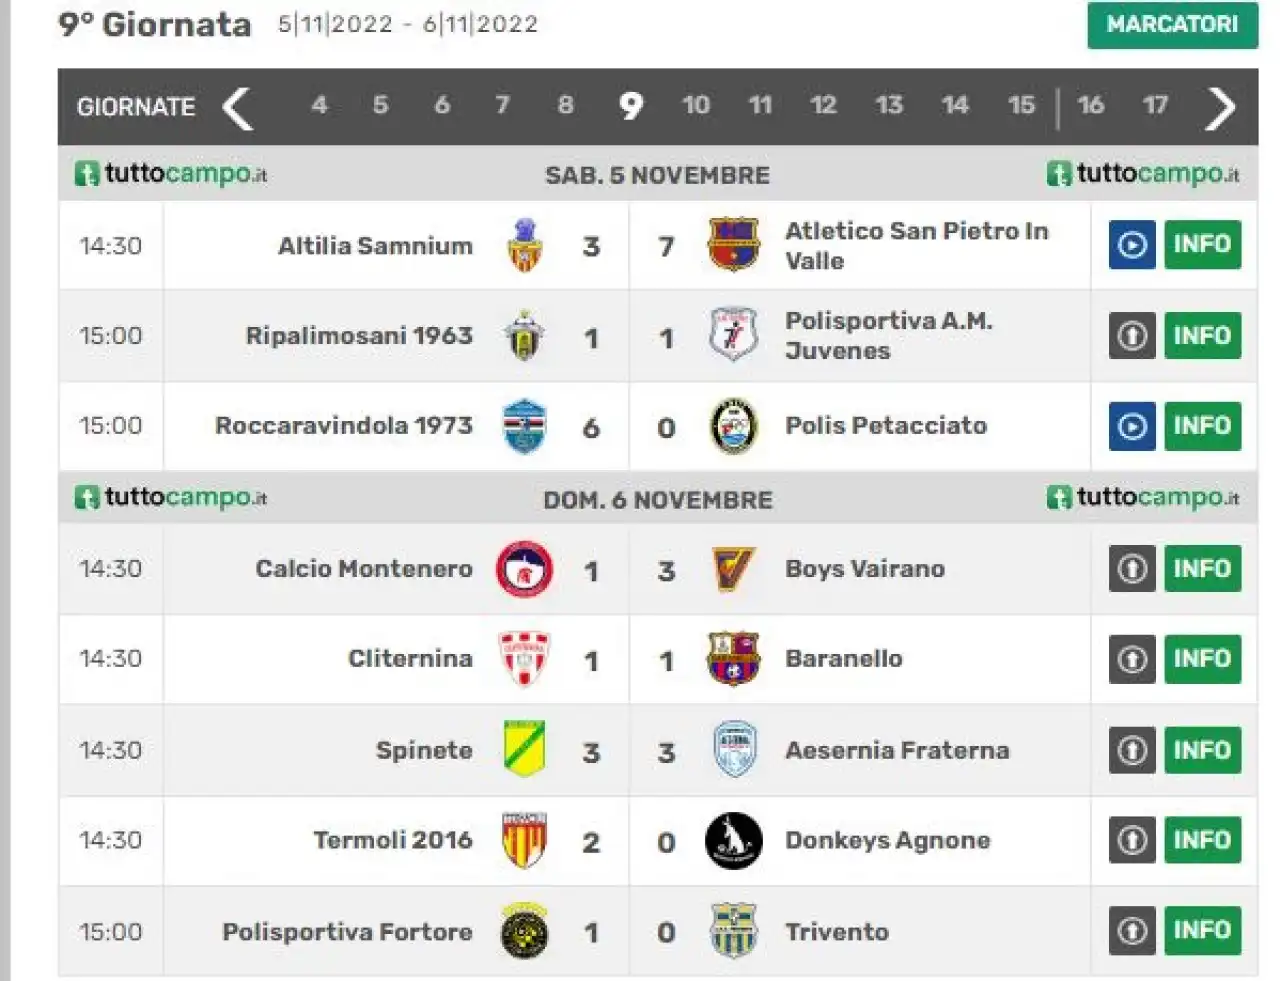This screenshot has height=981, width=1280.
Task: Show INFO for Polisportiva Fortore match
Action: (1202, 930)
